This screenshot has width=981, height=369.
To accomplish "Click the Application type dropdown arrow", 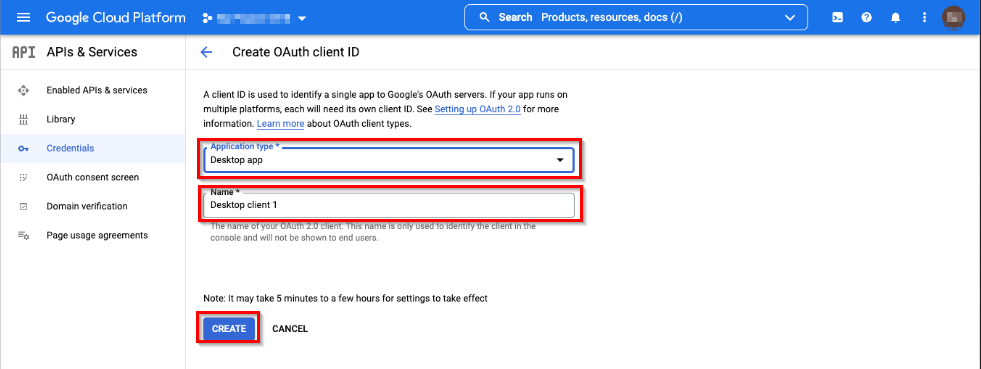I will pos(560,160).
